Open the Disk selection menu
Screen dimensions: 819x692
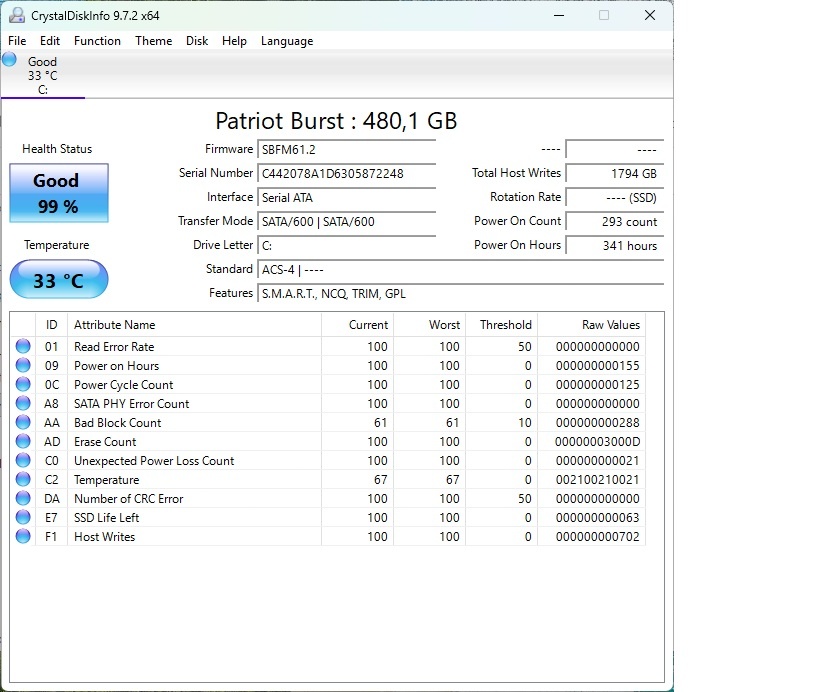[x=197, y=41]
